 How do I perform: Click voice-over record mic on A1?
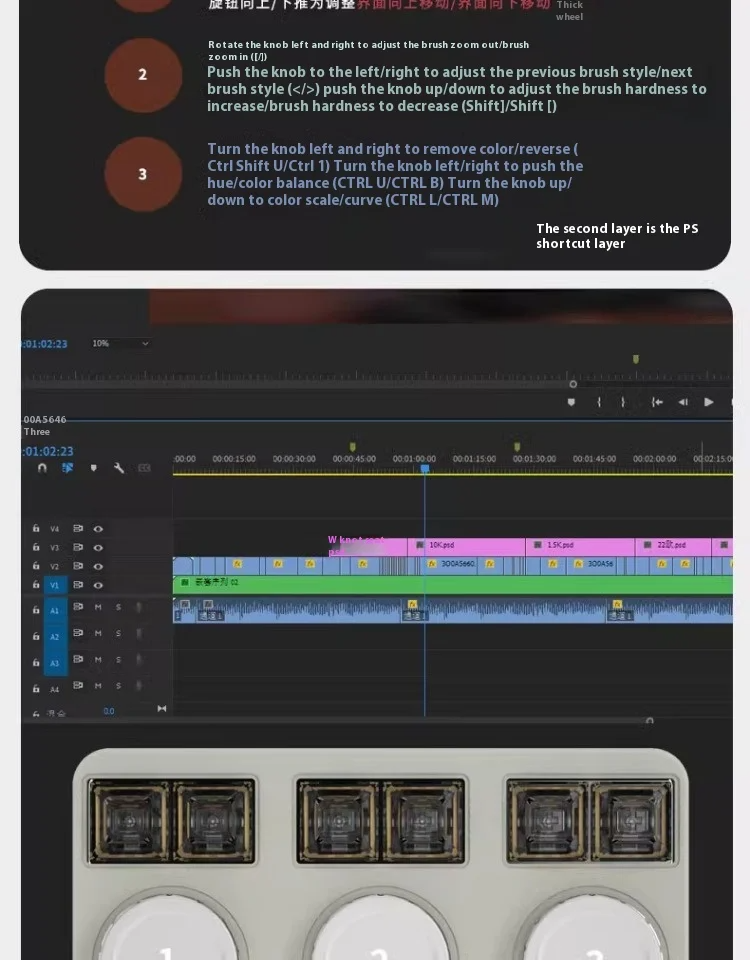(139, 607)
